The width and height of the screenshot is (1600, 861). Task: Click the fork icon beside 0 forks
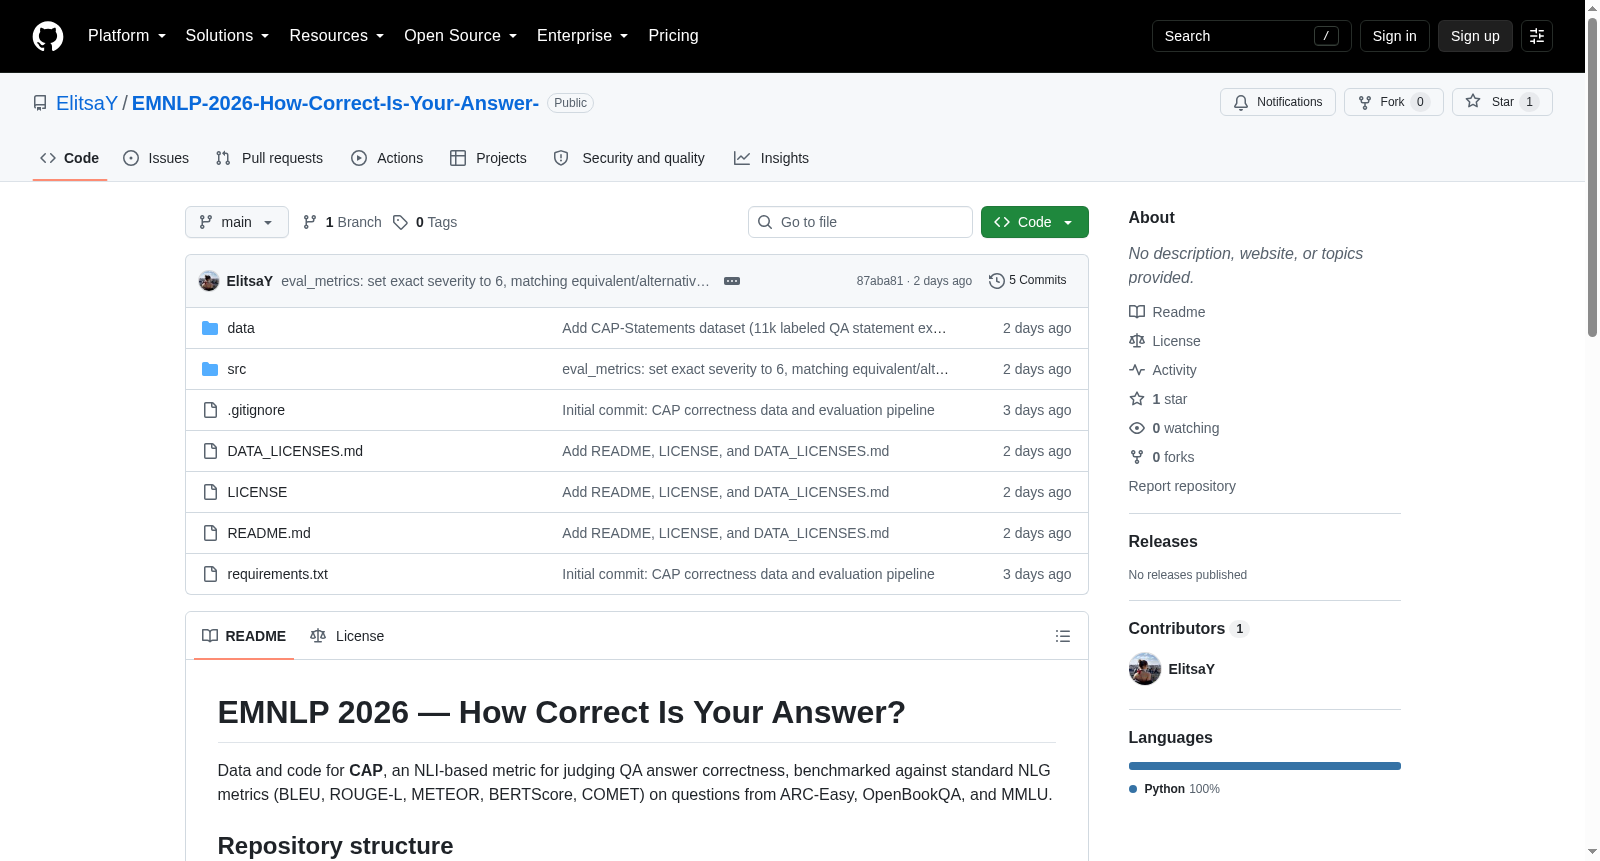pos(1137,457)
